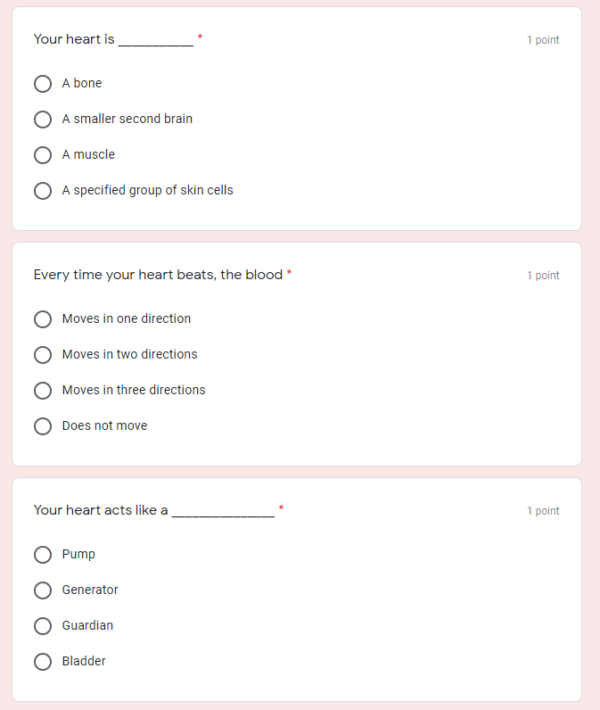The image size is (600, 710).
Task: Pick 'A specified group of skin cells'
Action: (43, 190)
